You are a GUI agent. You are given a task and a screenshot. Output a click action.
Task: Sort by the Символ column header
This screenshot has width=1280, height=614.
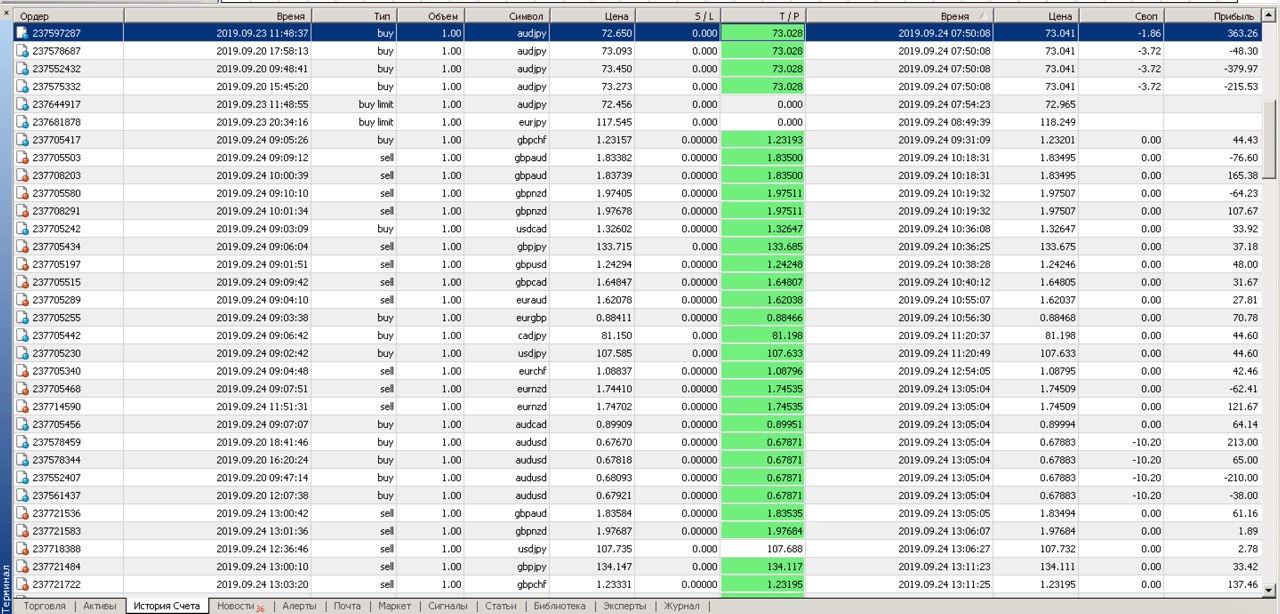click(507, 16)
